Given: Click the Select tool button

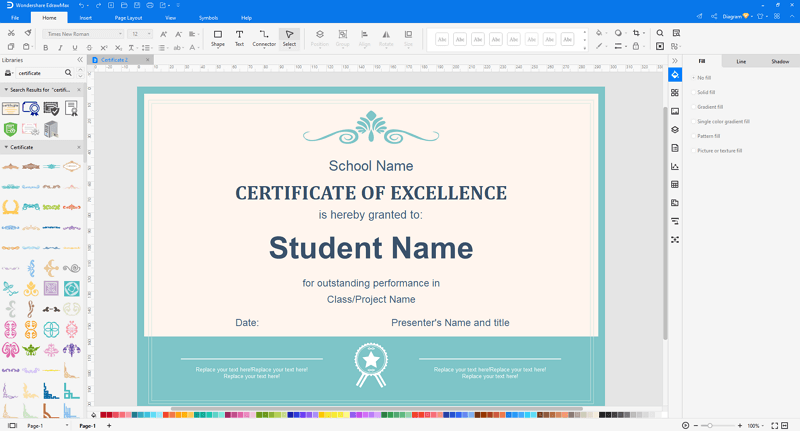Looking at the screenshot, I should pyautogui.click(x=289, y=38).
